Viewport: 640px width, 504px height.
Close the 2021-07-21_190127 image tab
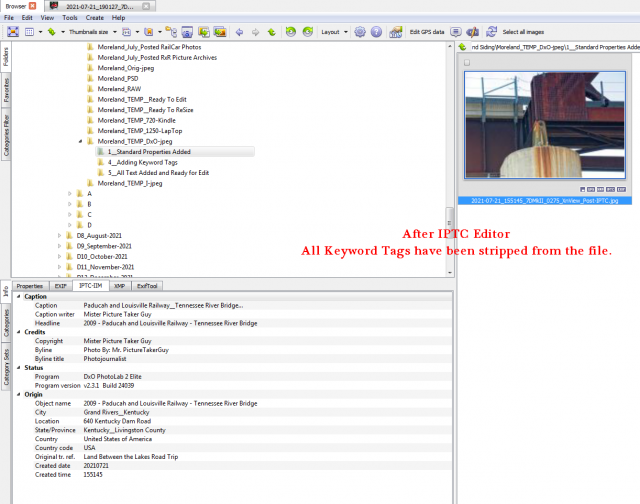point(146,6)
